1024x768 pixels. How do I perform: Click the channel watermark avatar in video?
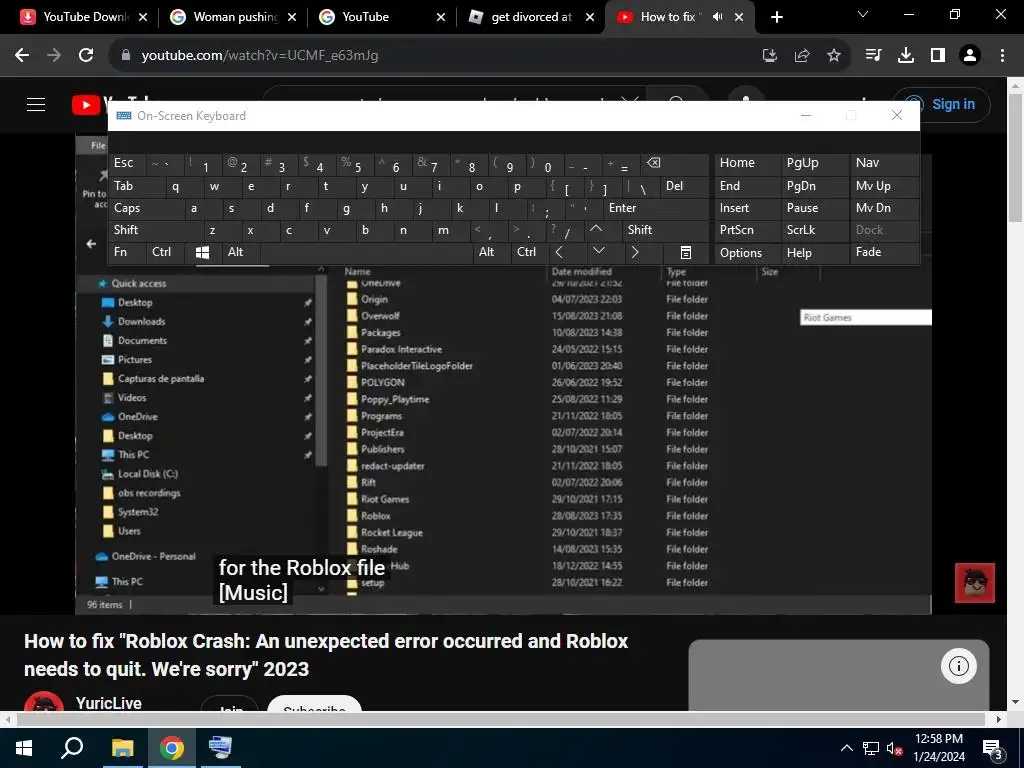click(x=974, y=583)
